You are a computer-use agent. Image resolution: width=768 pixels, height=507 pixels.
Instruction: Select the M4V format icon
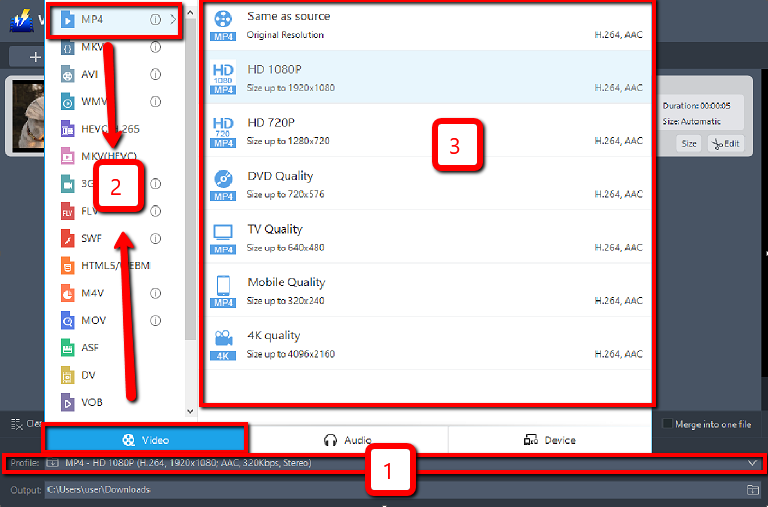coord(67,294)
